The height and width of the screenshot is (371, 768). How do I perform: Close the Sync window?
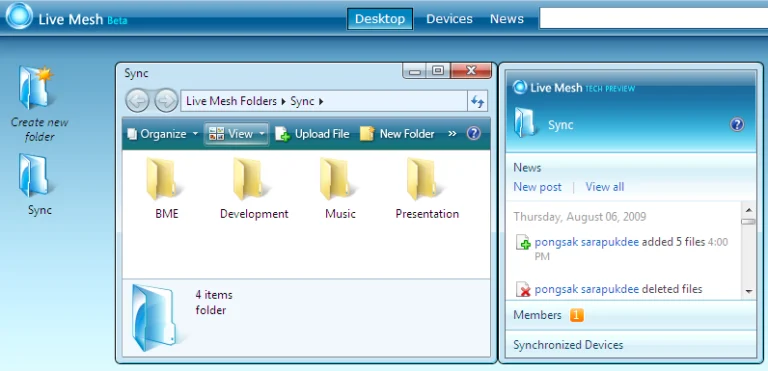point(471,71)
